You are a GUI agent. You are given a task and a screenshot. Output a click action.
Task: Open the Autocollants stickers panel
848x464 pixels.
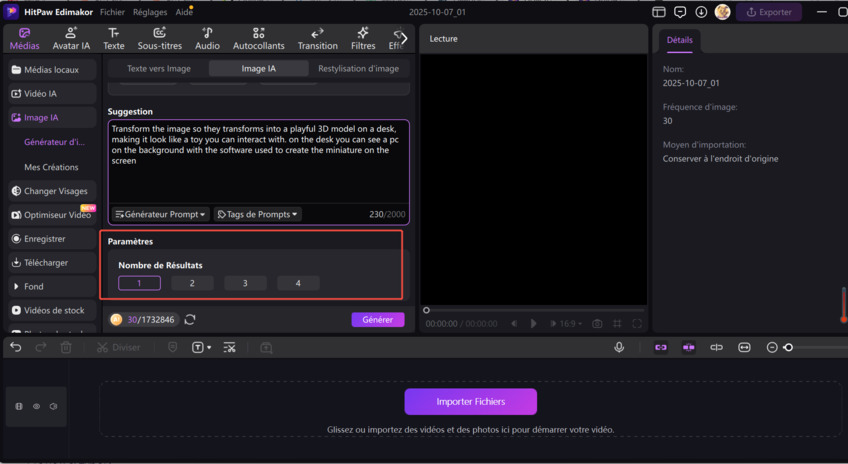pyautogui.click(x=258, y=38)
